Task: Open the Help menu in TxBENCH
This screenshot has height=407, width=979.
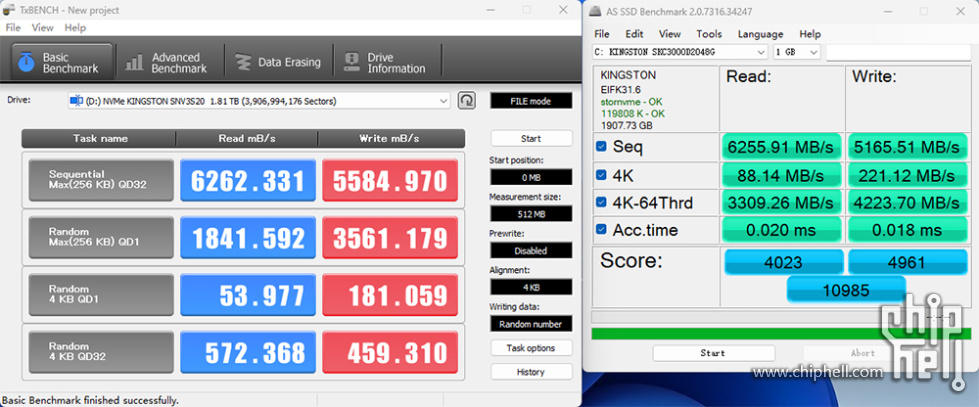Action: click(x=75, y=27)
